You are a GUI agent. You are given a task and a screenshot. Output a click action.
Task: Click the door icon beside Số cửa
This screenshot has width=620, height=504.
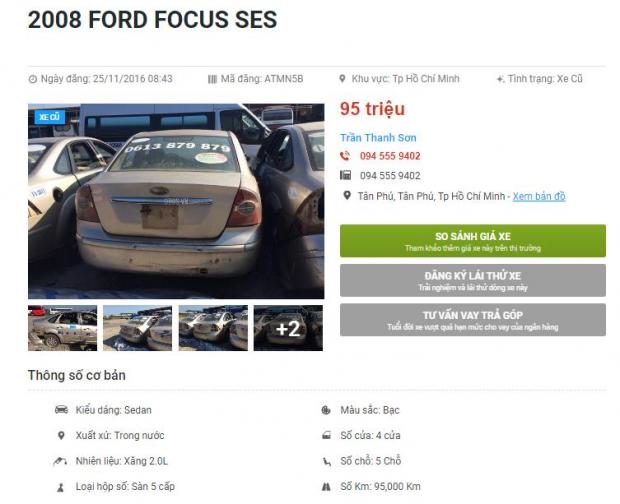click(x=326, y=436)
